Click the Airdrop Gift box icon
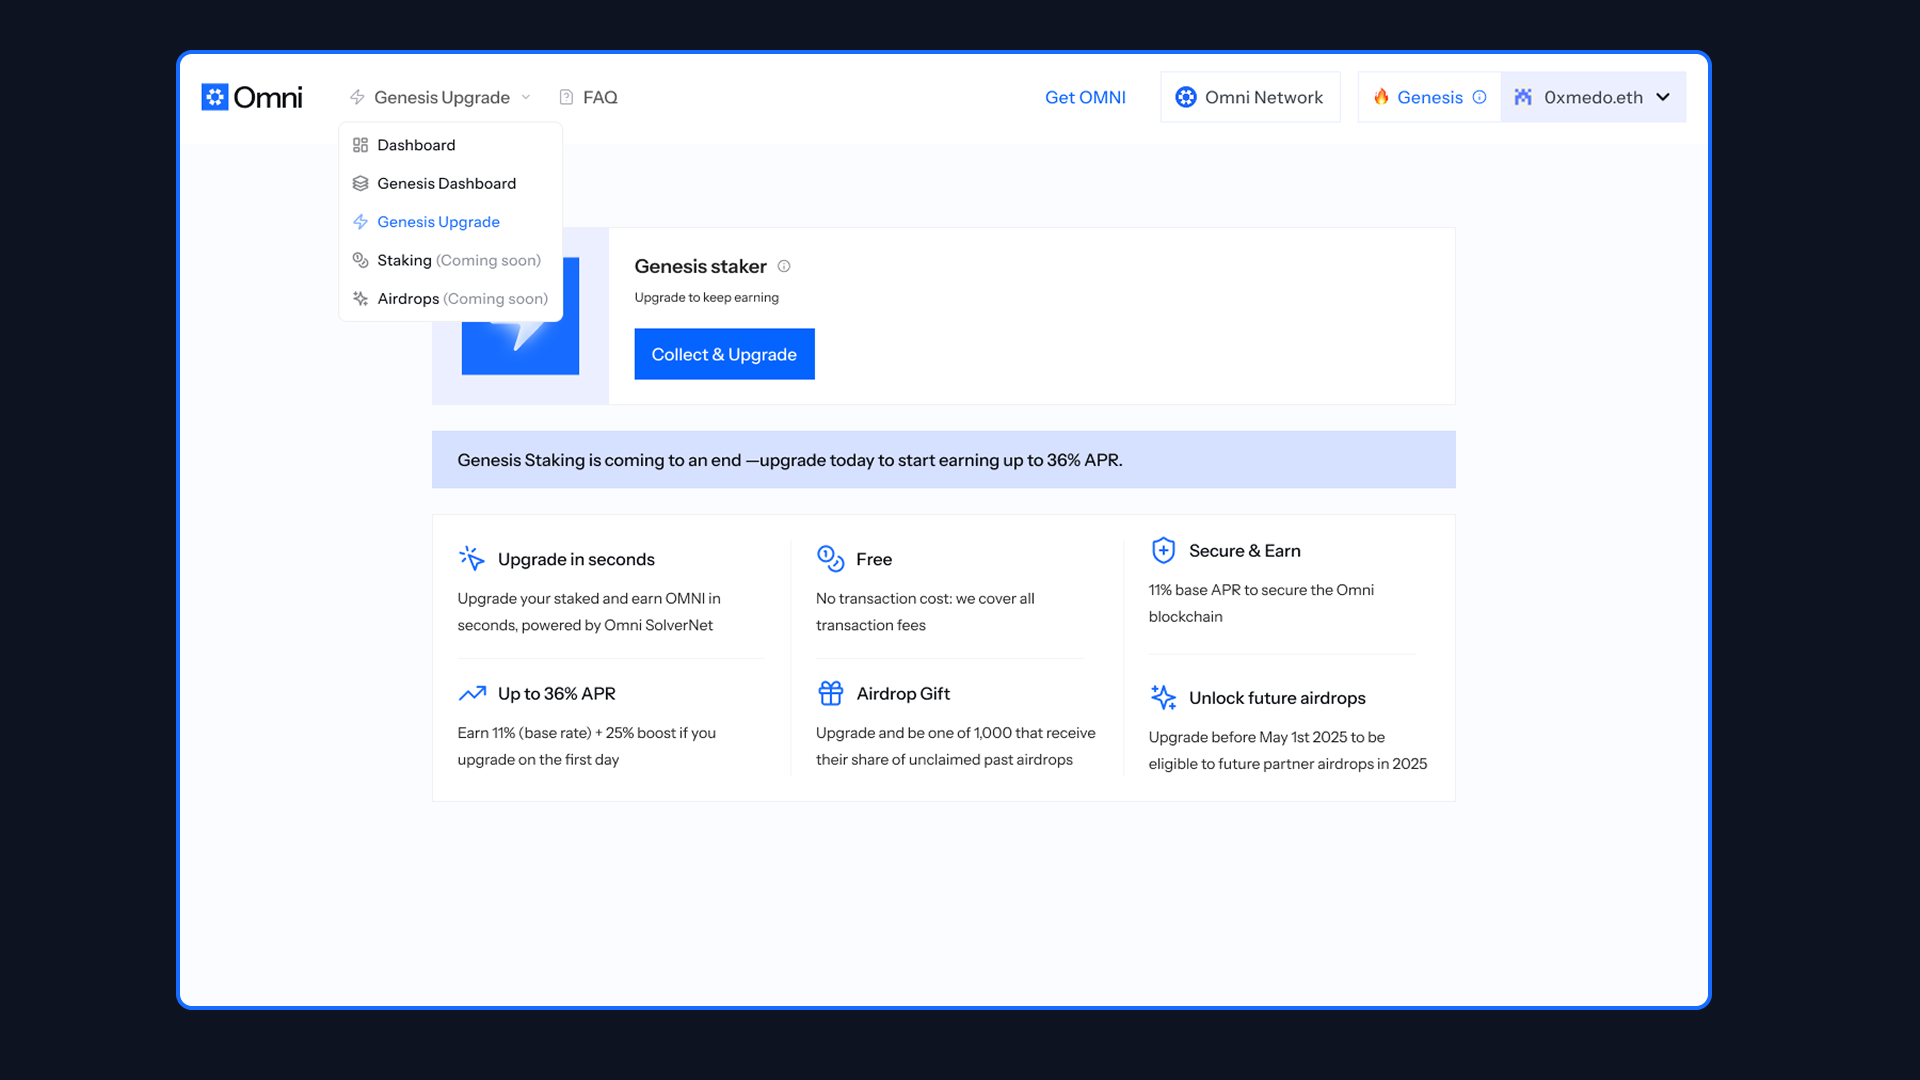Image resolution: width=1920 pixels, height=1080 pixels. tap(830, 693)
